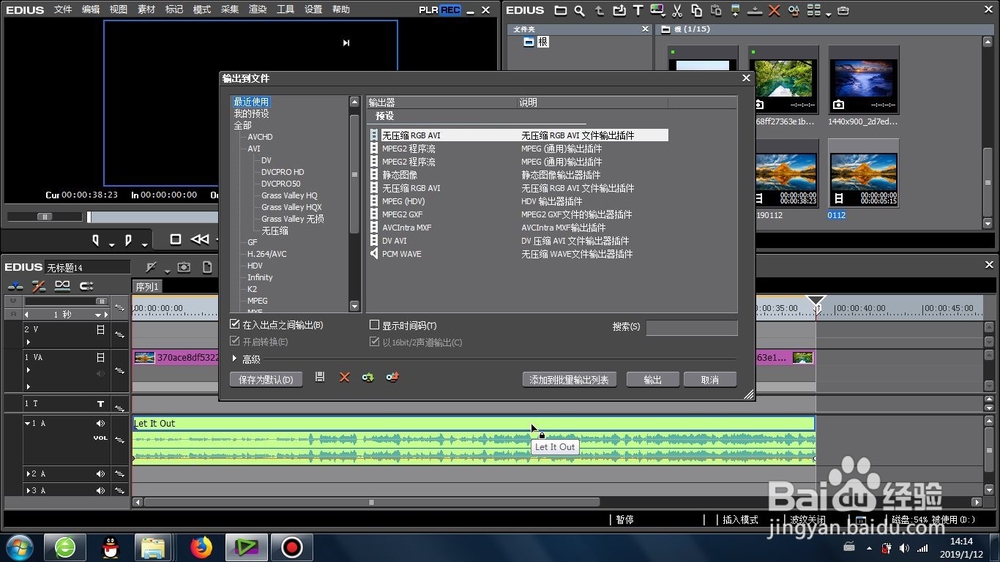Click the rewind button in player
The width and height of the screenshot is (1000, 562).
pyautogui.click(x=200, y=239)
